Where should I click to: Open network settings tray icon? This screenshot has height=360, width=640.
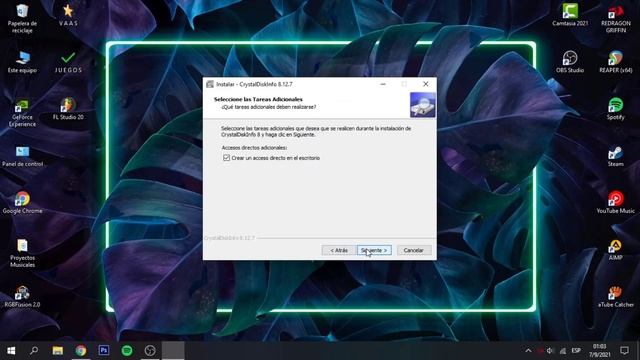[x=563, y=351]
